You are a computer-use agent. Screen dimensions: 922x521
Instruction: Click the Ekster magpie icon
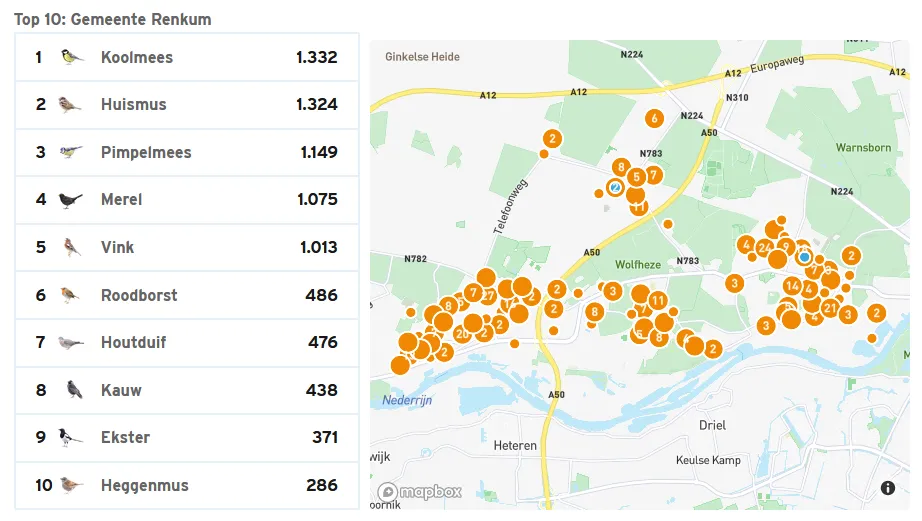tap(71, 437)
